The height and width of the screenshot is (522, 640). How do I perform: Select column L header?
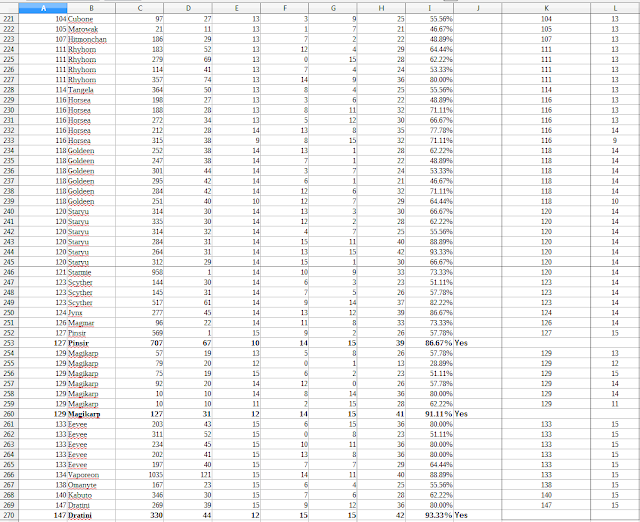(615, 8)
